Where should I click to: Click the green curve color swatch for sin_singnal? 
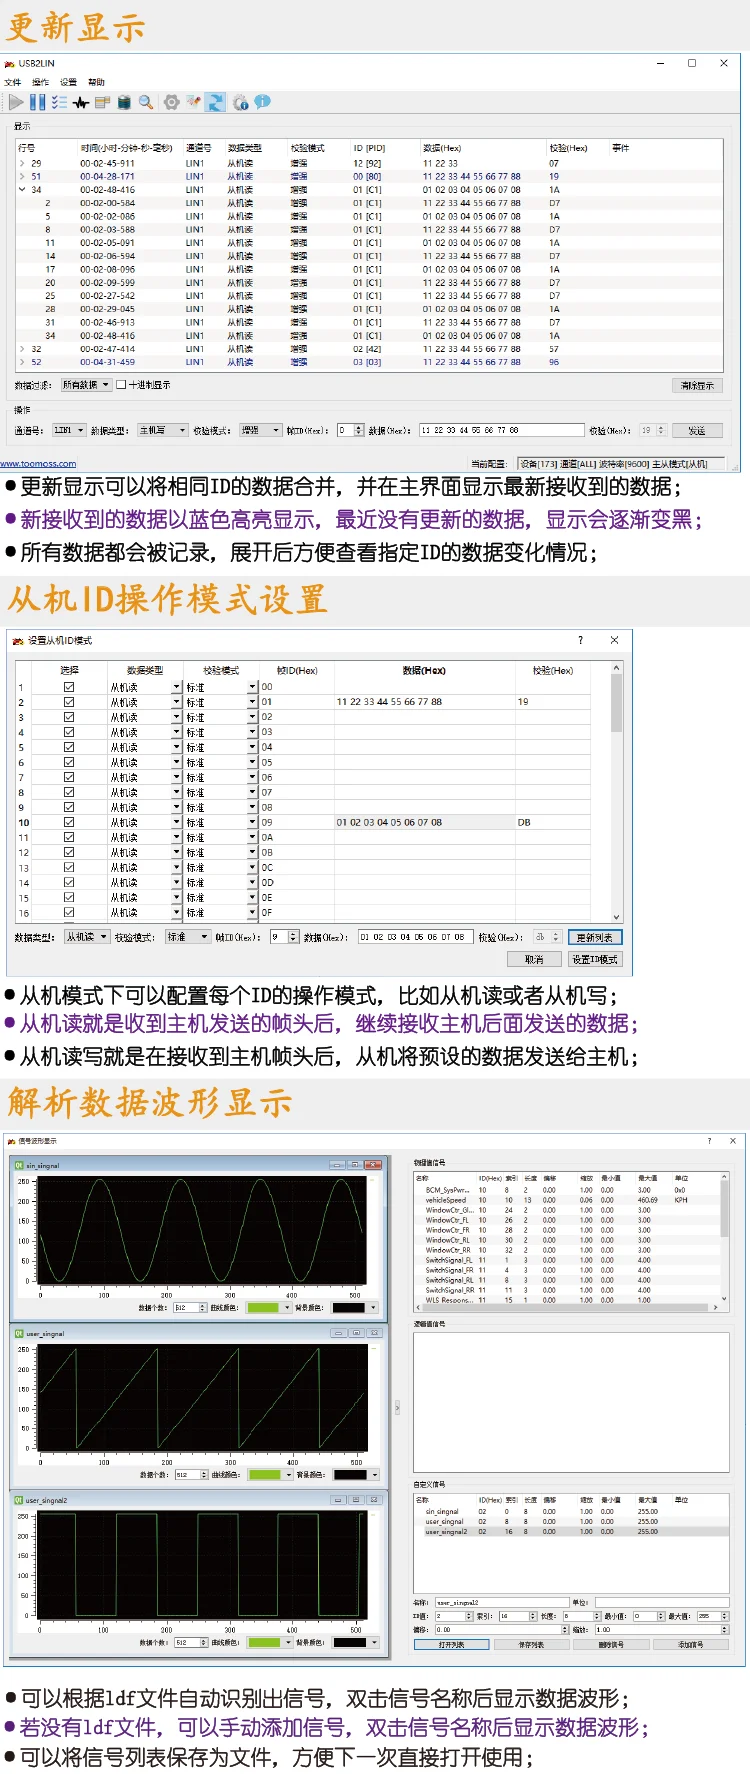[263, 1307]
